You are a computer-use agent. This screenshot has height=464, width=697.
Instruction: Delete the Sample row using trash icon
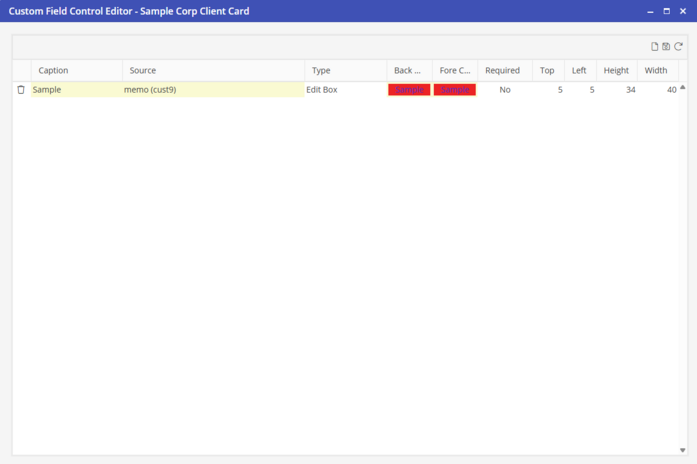[x=21, y=90]
